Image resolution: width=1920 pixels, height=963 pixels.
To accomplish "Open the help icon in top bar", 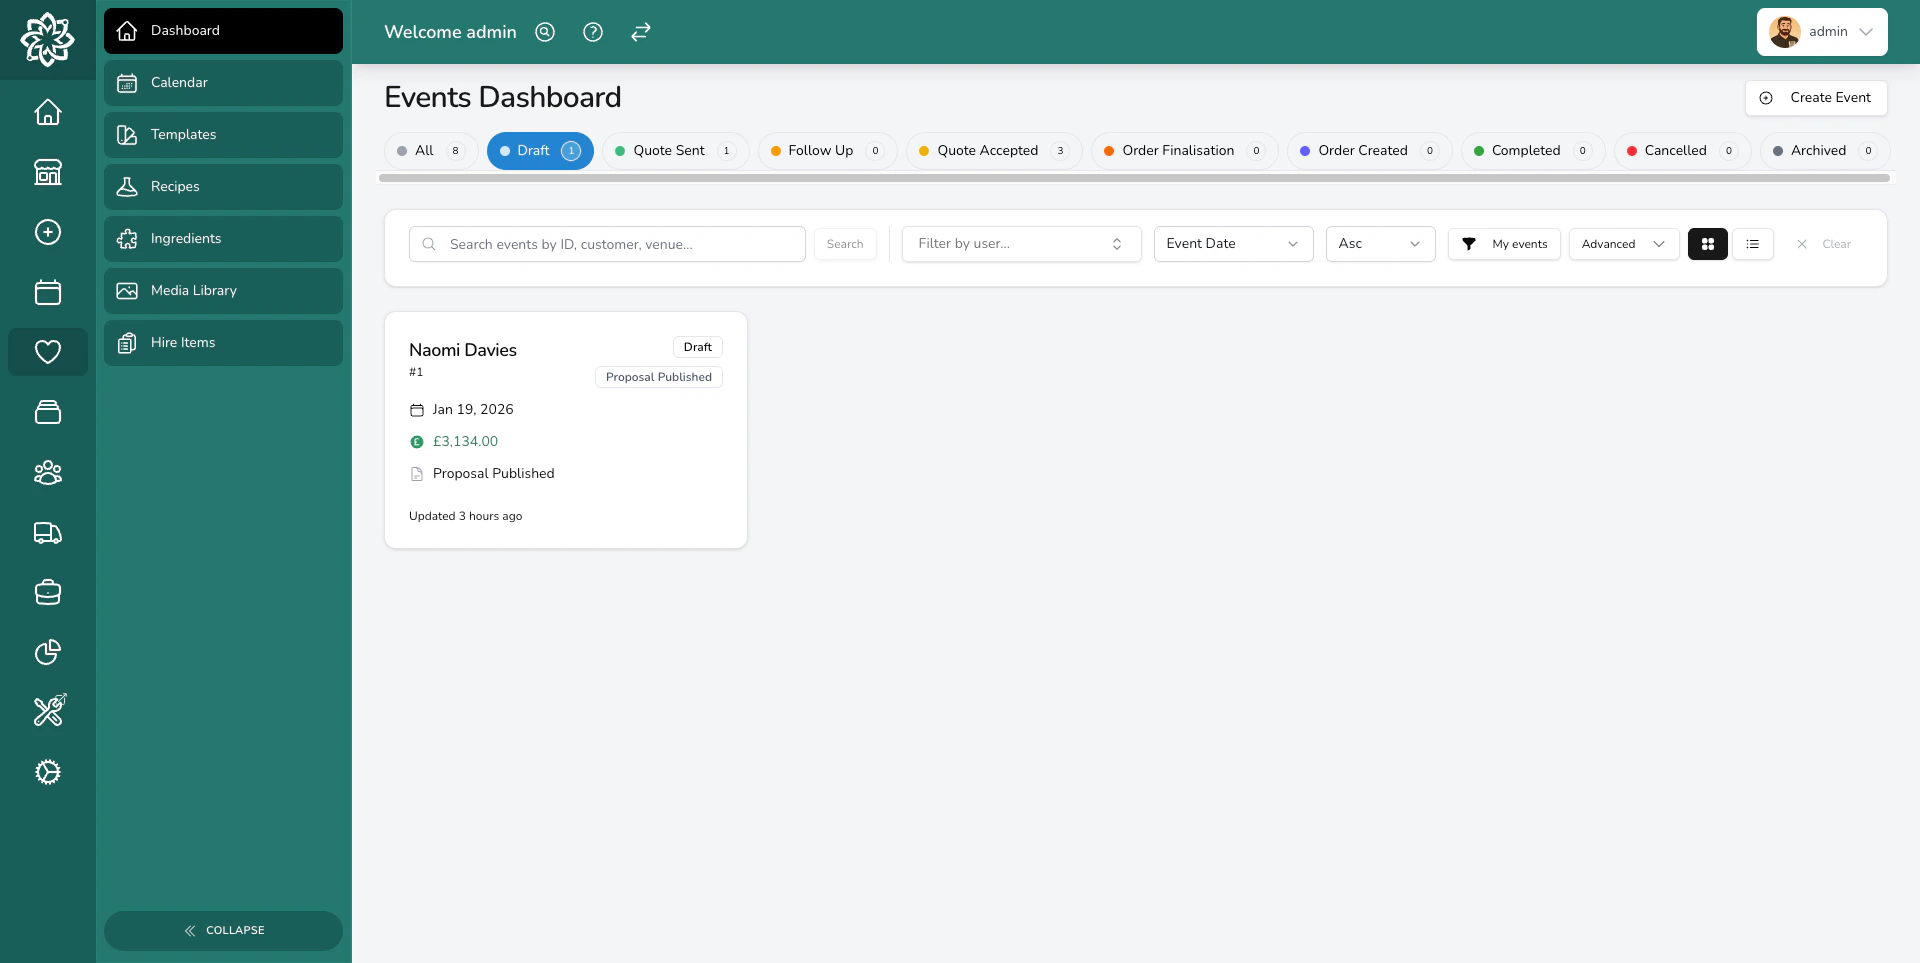I will pos(592,32).
